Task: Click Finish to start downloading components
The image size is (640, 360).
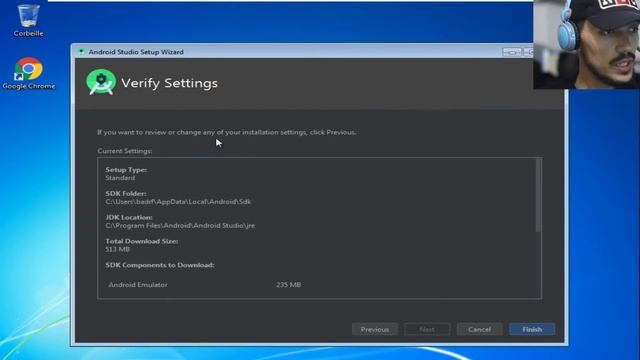Action: click(x=532, y=329)
